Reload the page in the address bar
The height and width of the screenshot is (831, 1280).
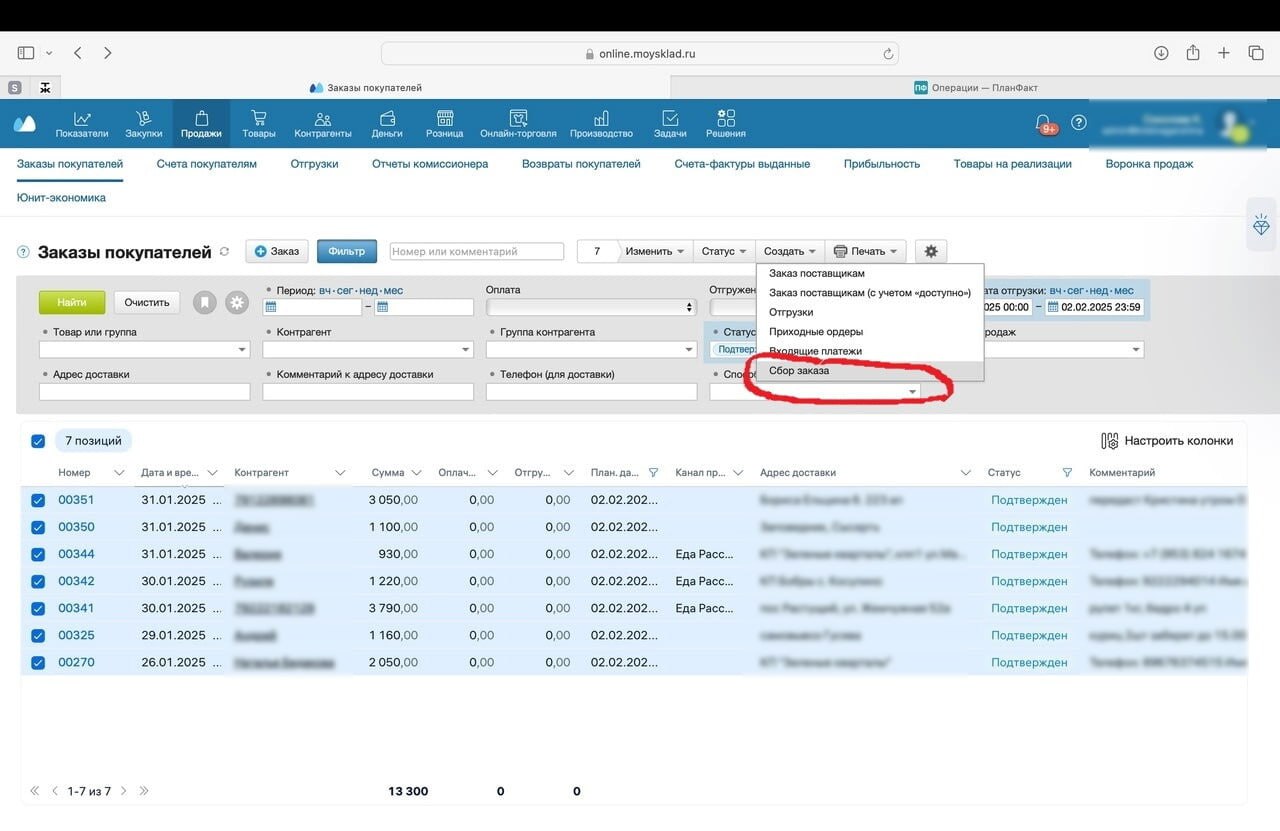pyautogui.click(x=887, y=54)
